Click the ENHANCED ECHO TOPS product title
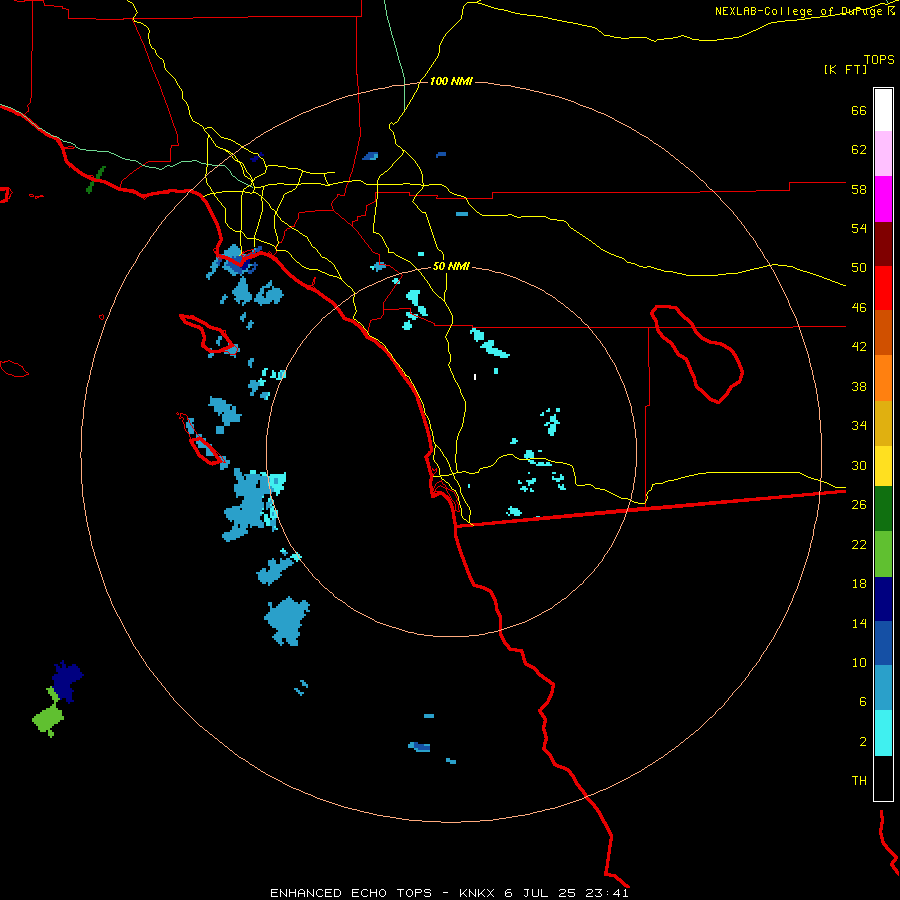900x900 pixels. (x=351, y=893)
